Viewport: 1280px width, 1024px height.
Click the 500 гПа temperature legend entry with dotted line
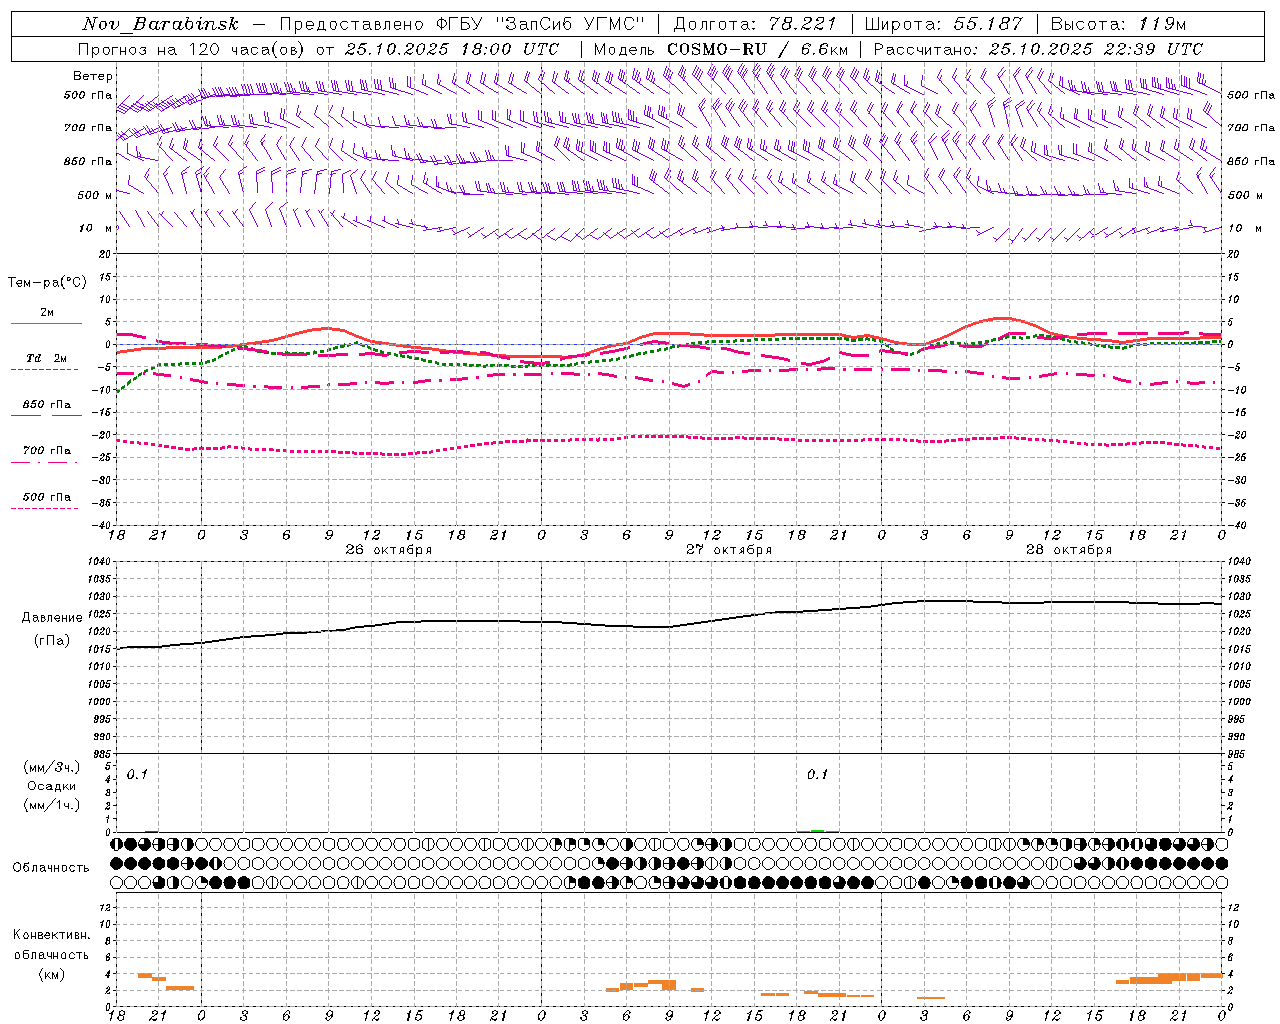pyautogui.click(x=47, y=497)
